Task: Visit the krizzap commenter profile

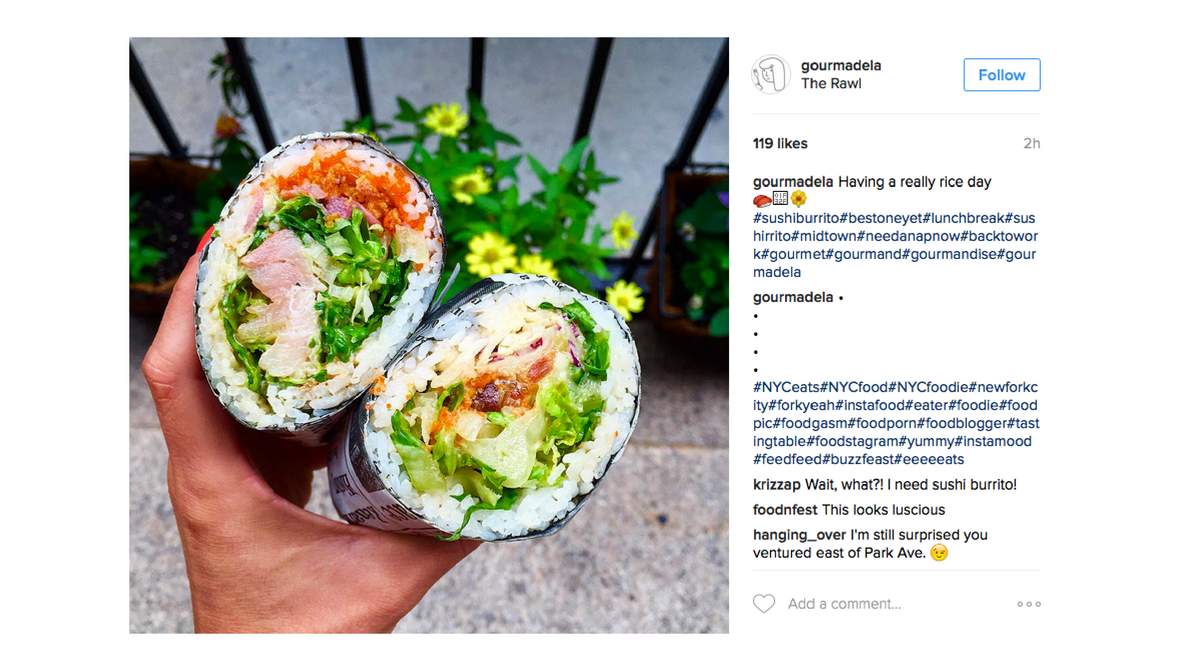Action: pos(776,485)
